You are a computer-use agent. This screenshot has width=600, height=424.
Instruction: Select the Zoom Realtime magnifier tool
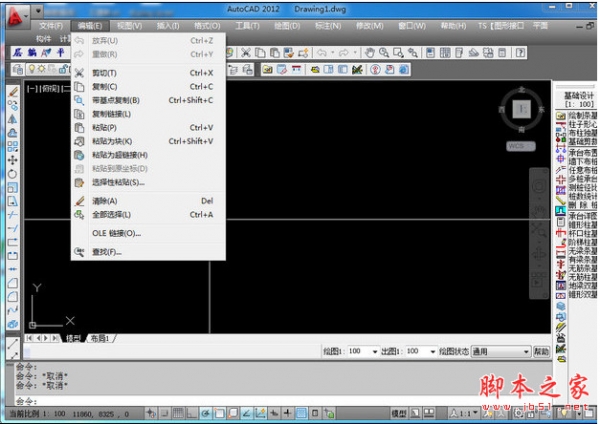(x=384, y=52)
